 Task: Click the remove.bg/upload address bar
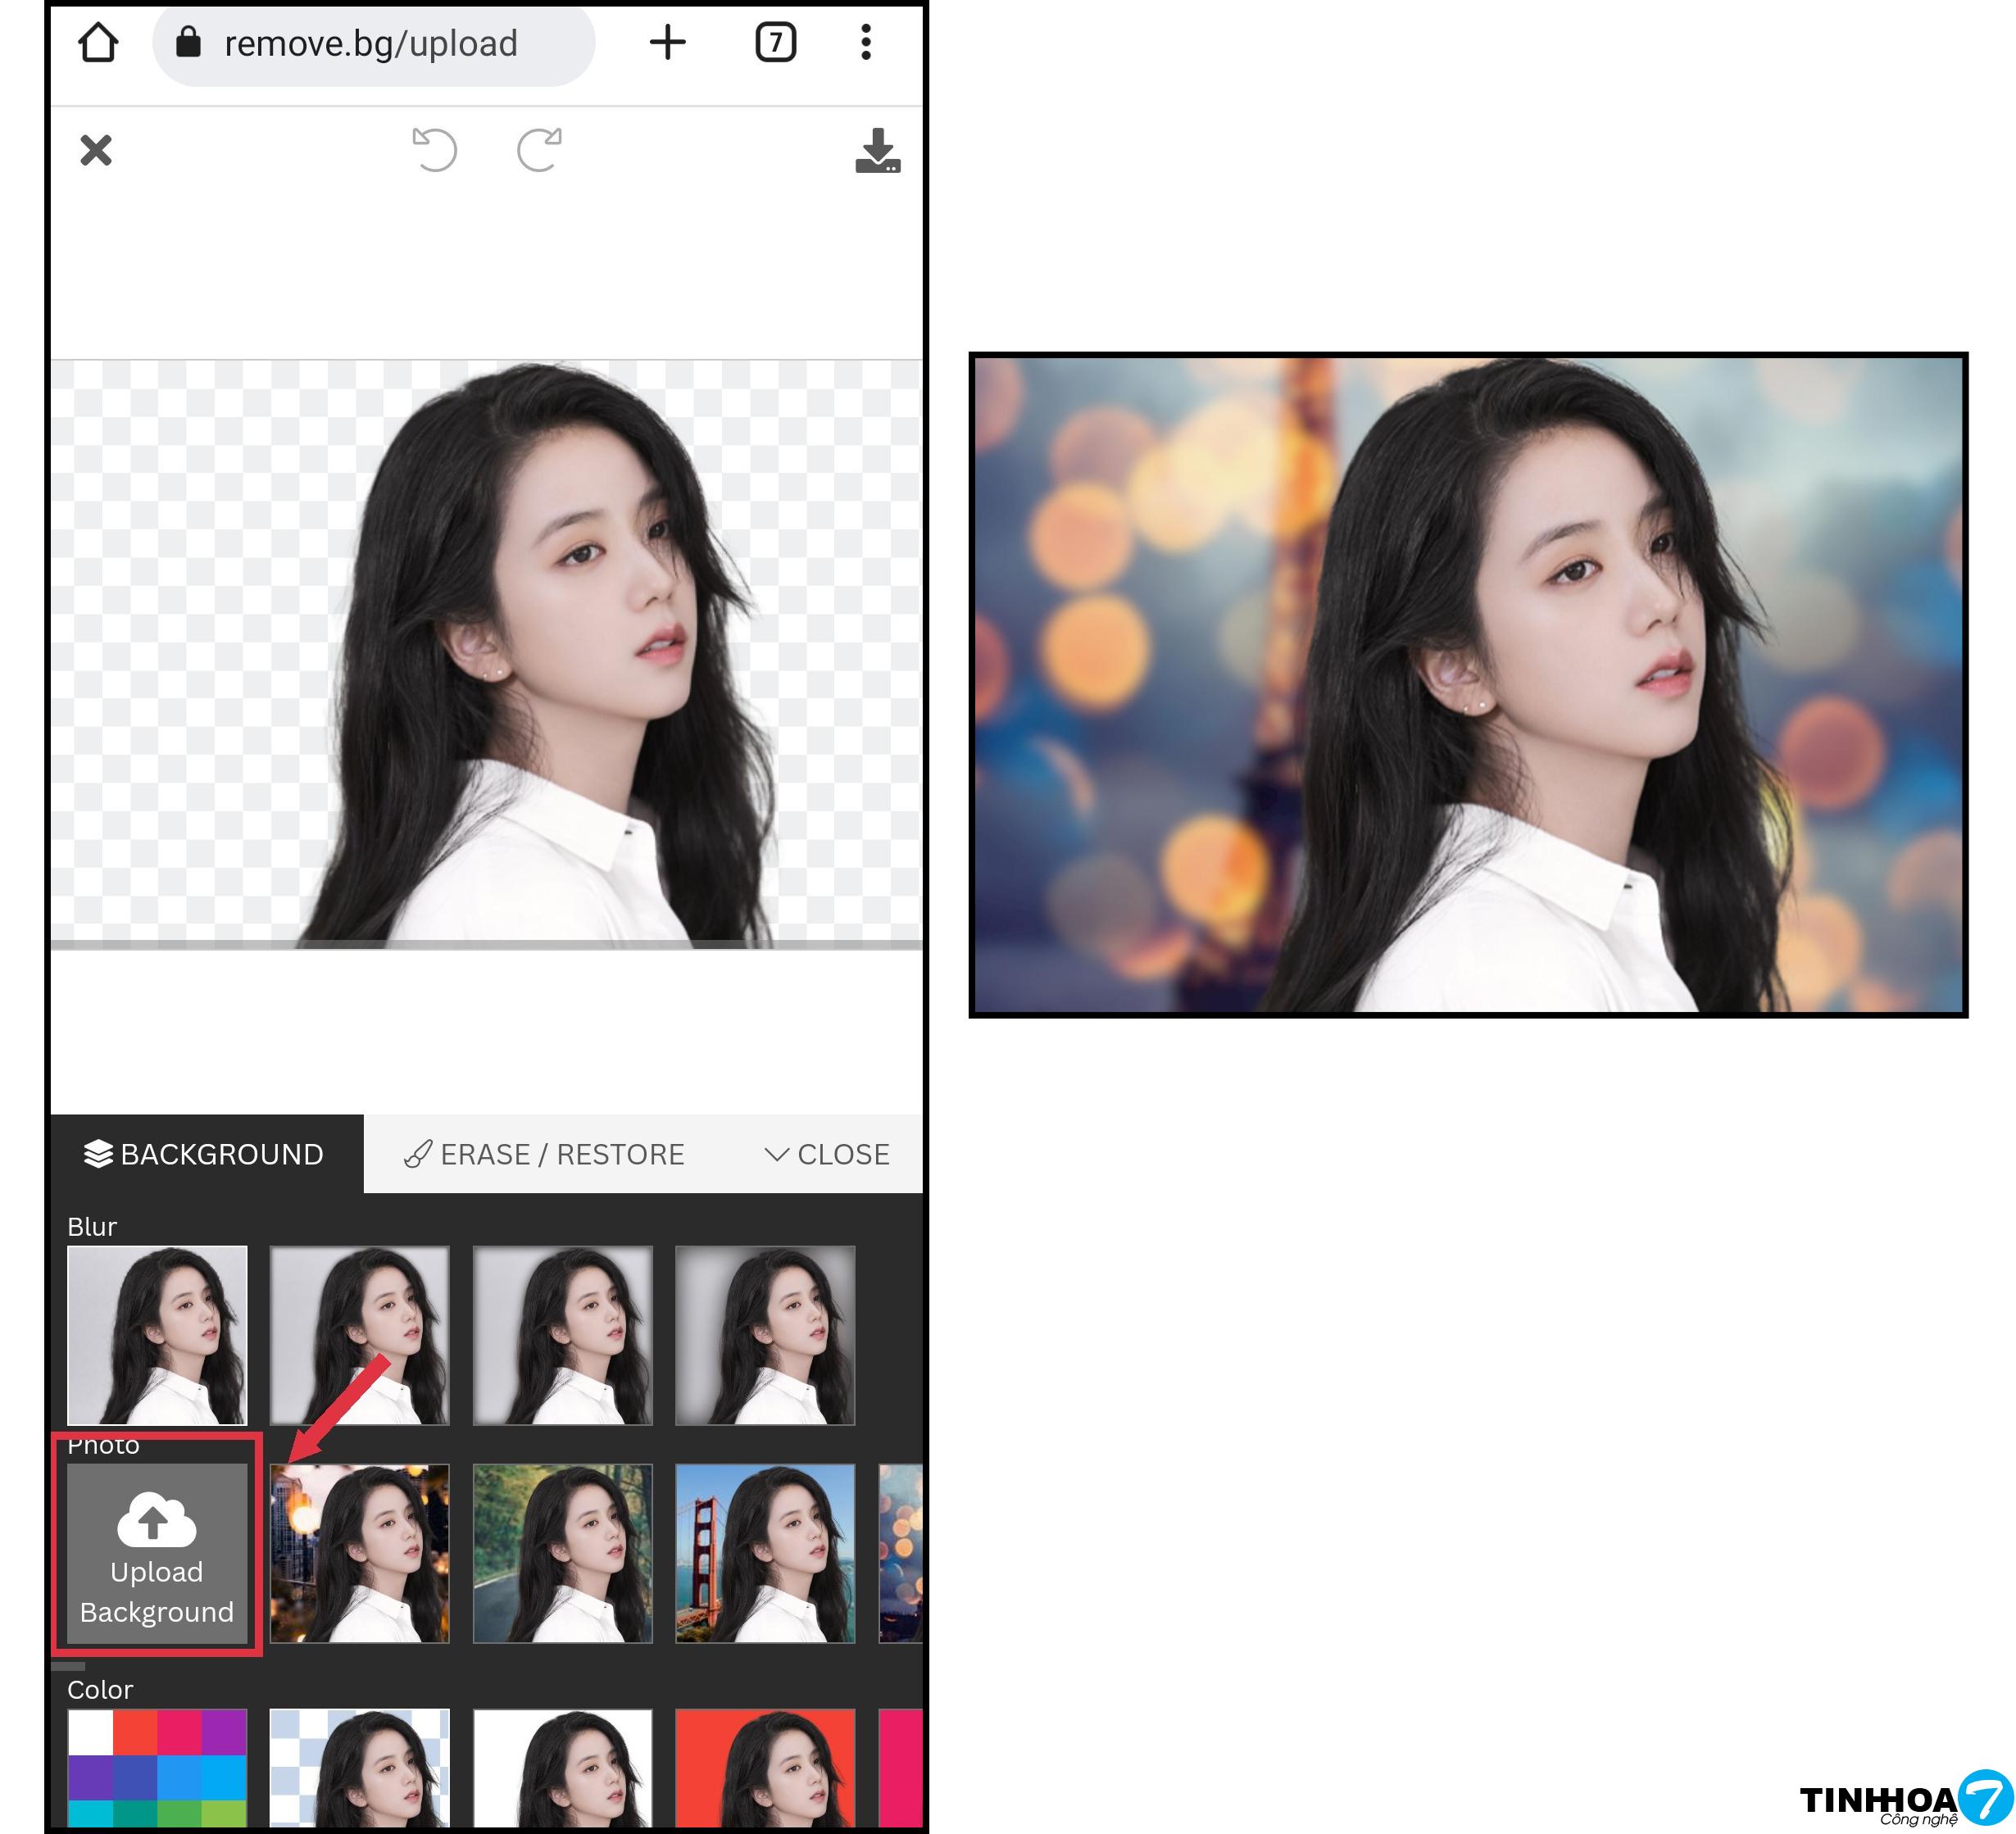point(372,44)
